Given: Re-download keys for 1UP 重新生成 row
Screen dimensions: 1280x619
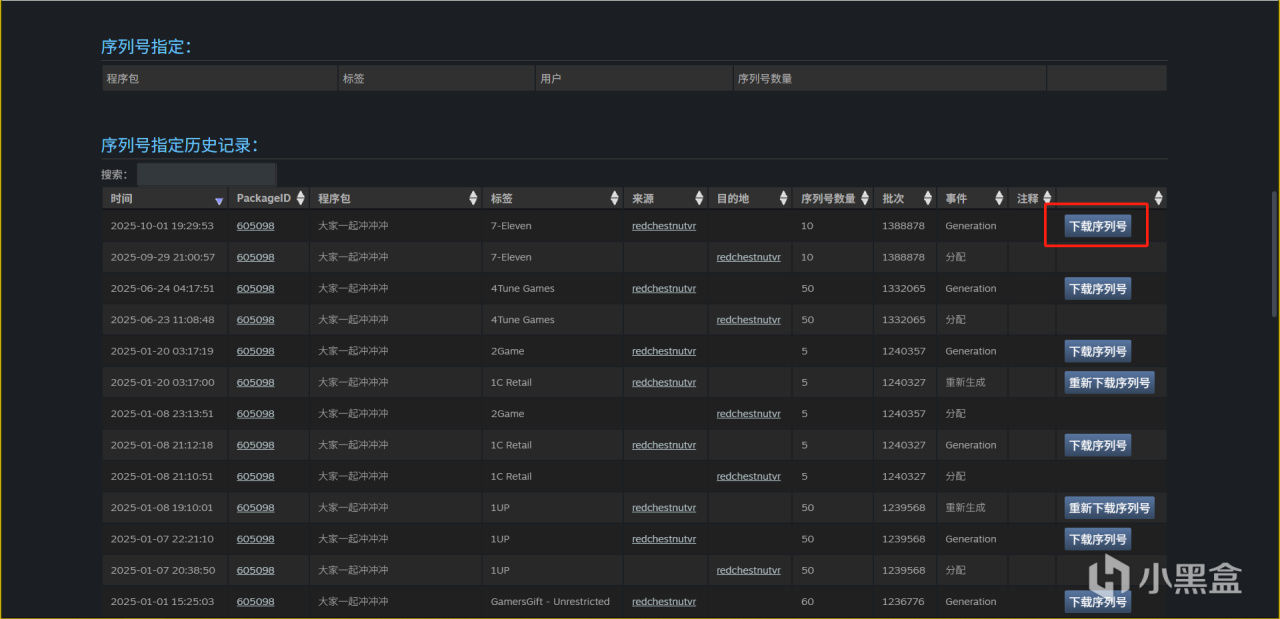Looking at the screenshot, I should click(1109, 508).
